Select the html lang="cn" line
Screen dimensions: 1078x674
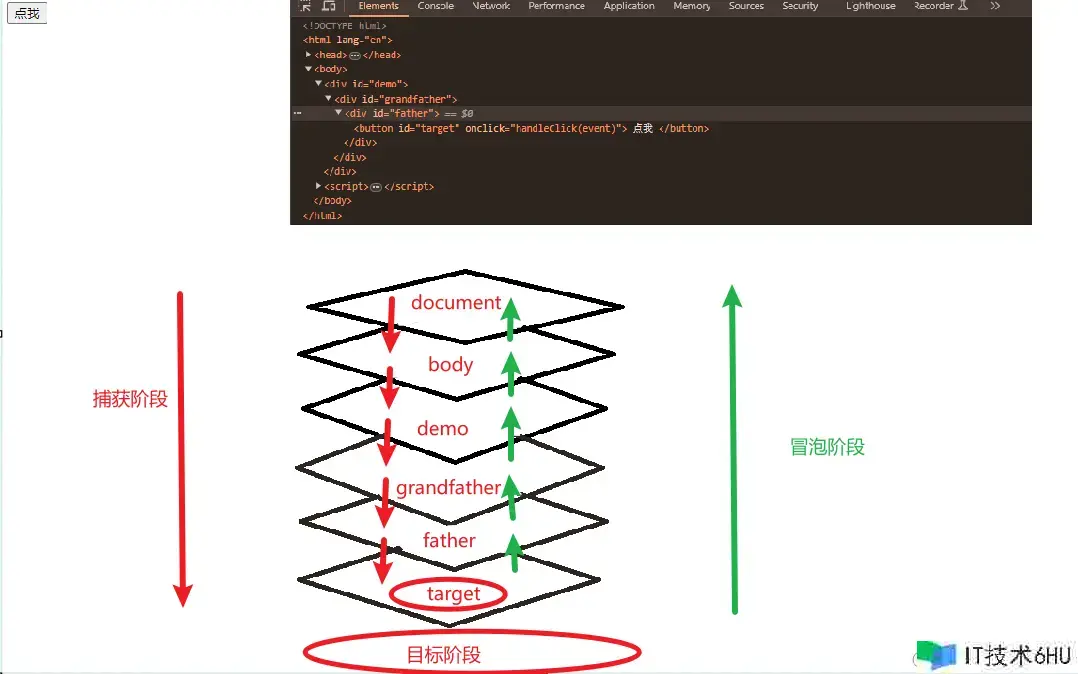347,40
